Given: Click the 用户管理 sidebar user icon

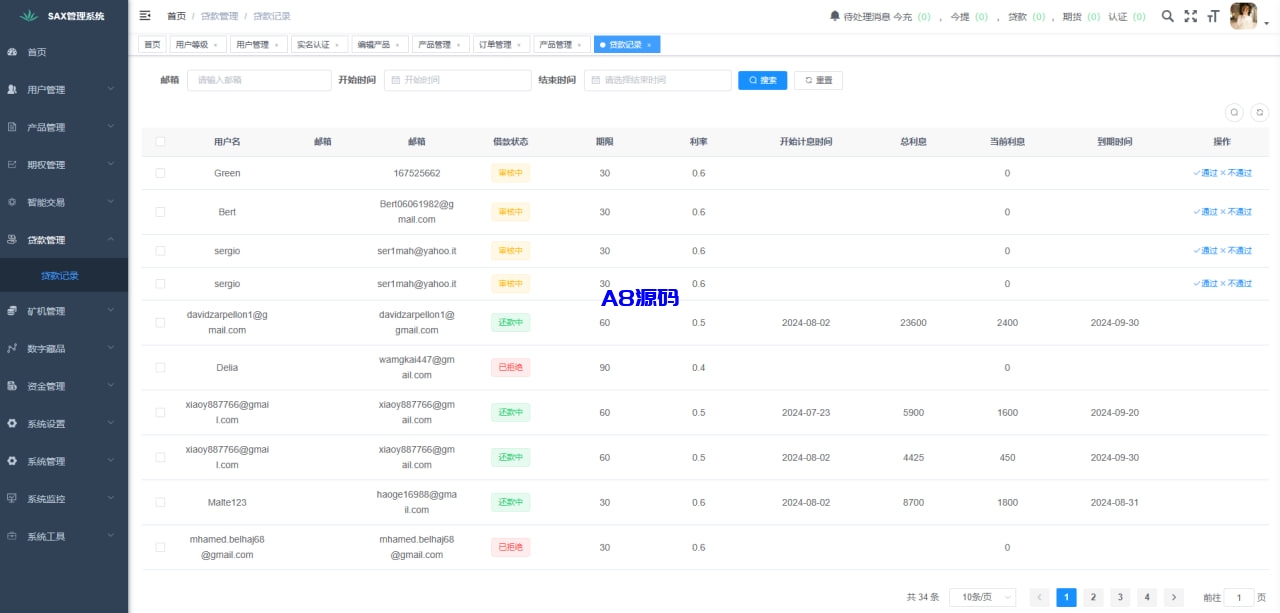Looking at the screenshot, I should (x=12, y=89).
